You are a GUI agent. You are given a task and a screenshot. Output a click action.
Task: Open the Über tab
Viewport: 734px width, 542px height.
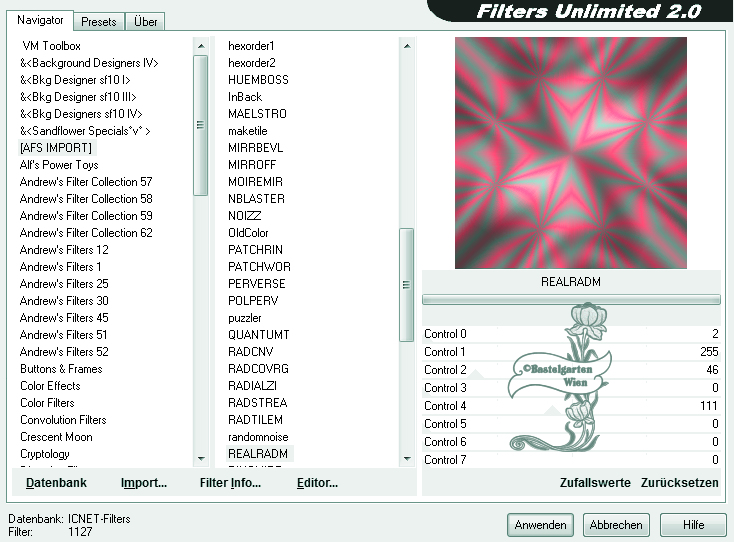[146, 22]
